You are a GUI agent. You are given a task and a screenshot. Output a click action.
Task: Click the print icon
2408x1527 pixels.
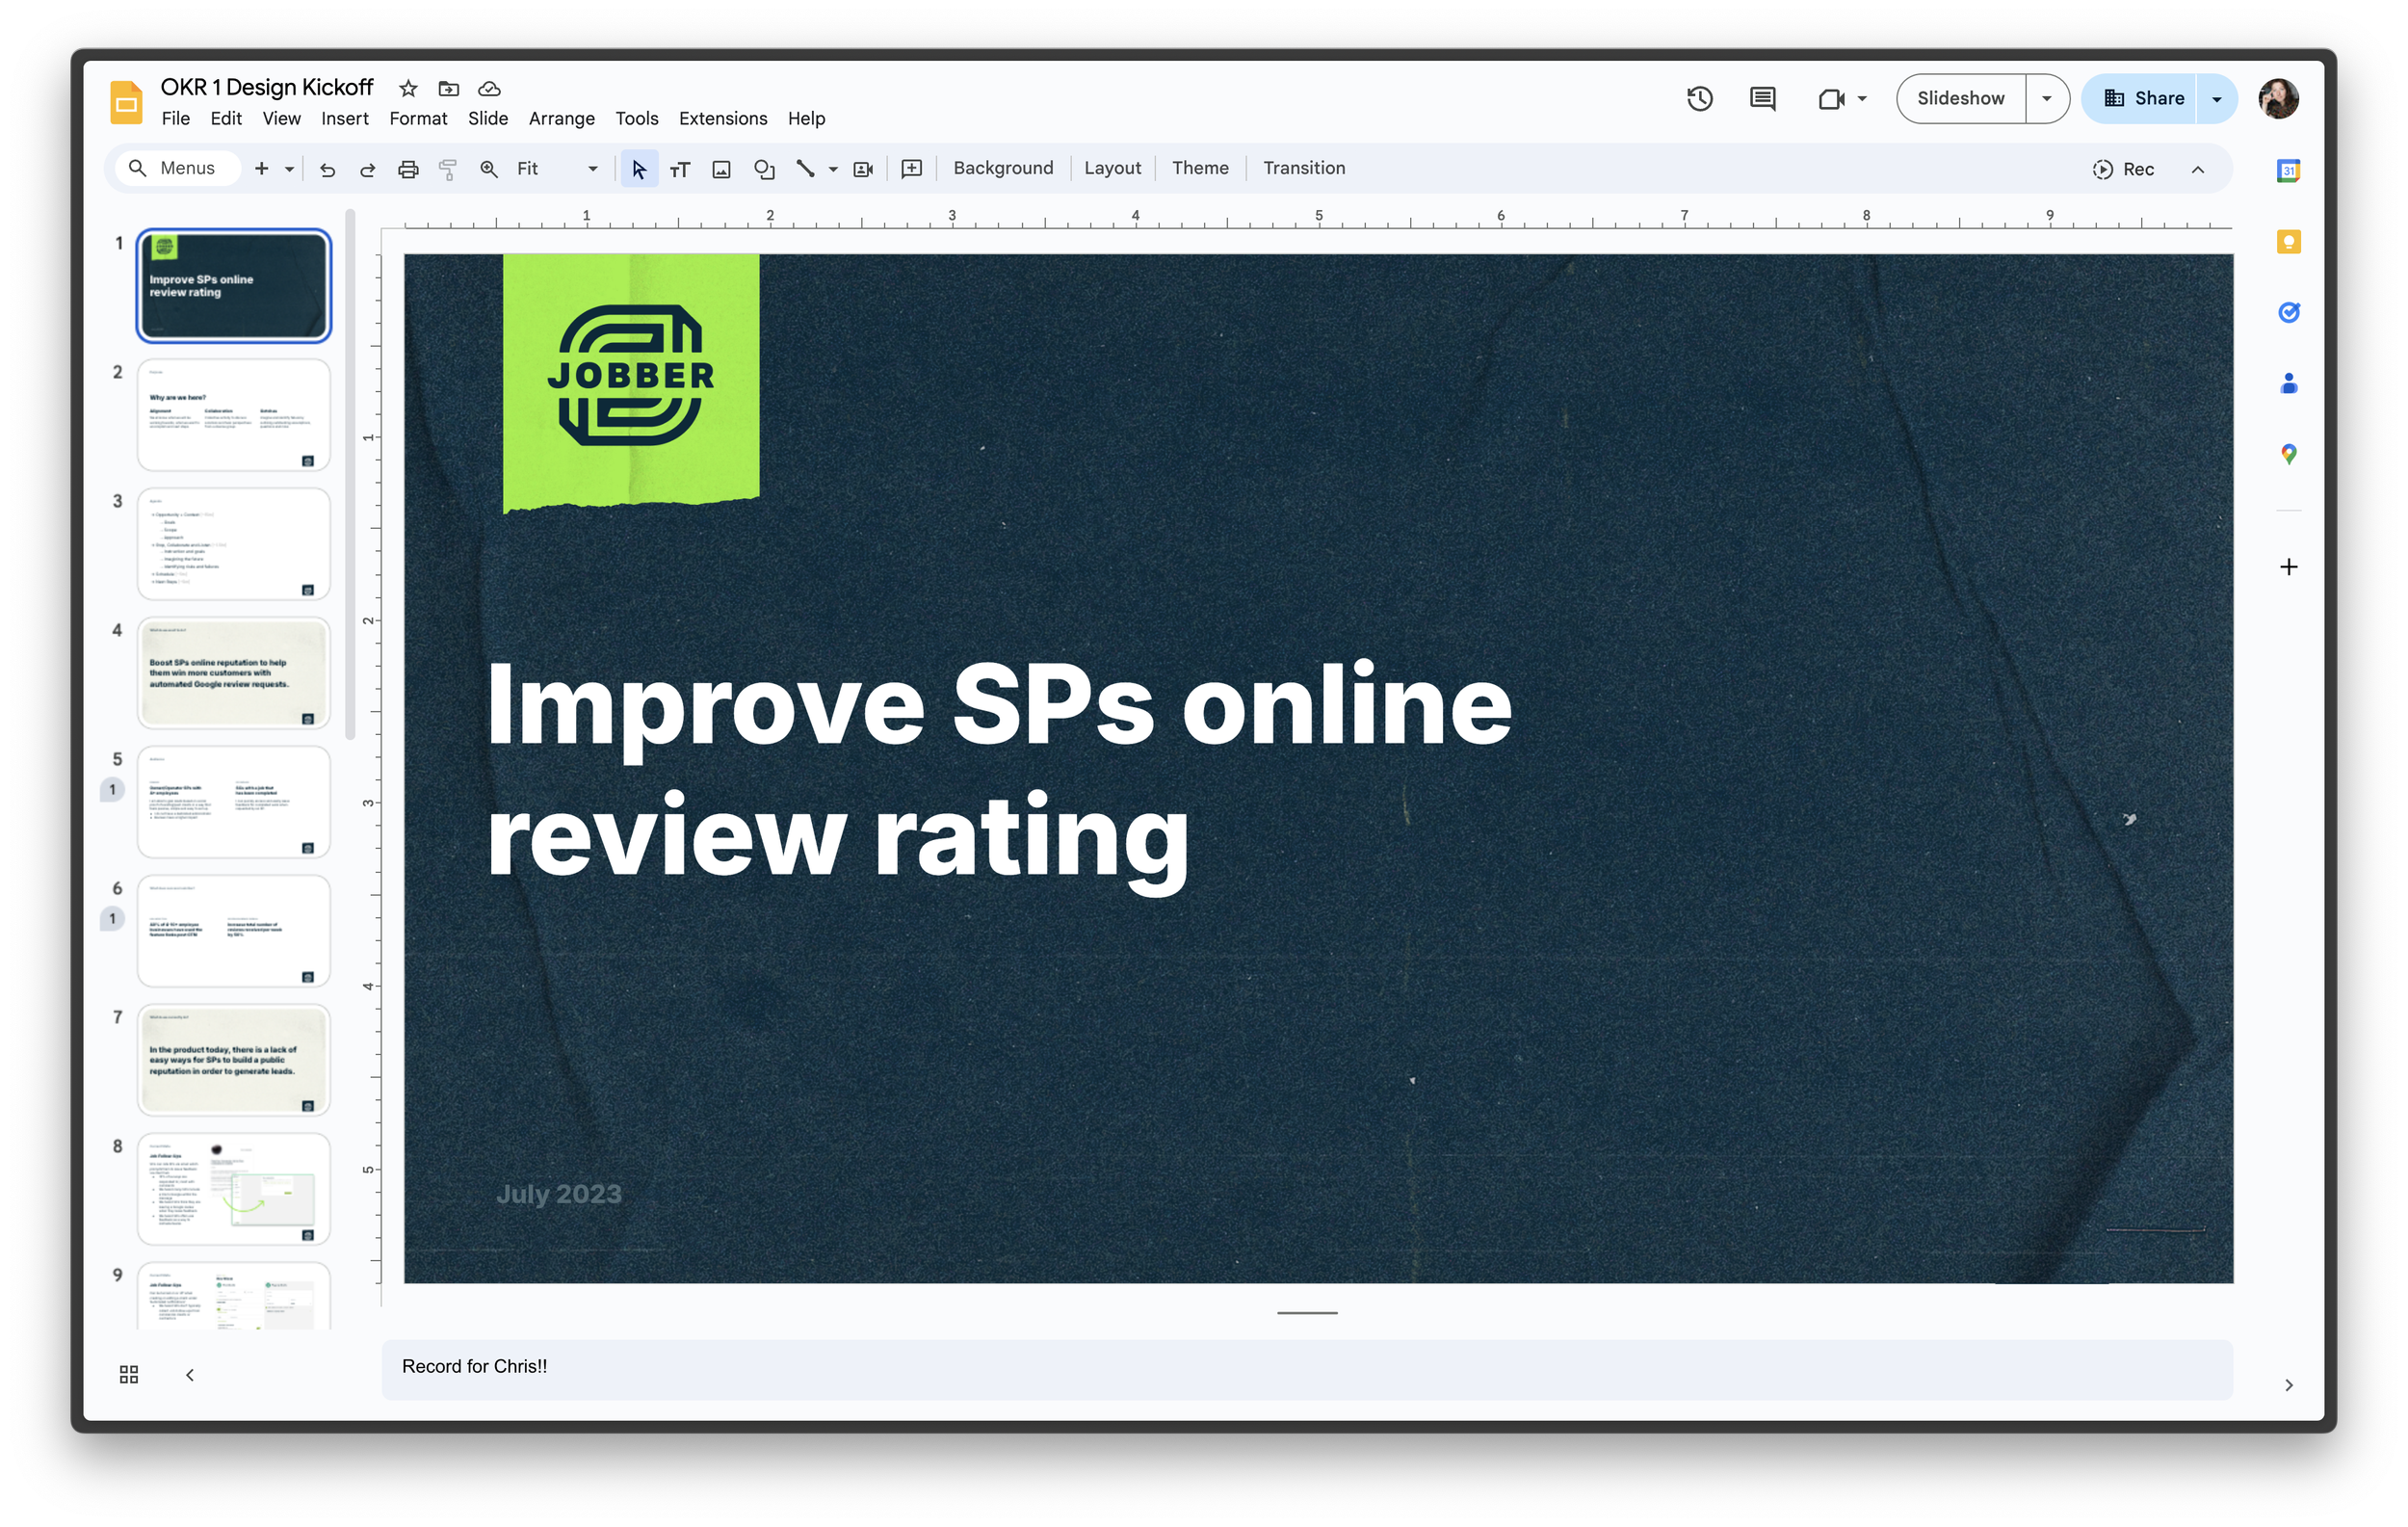click(x=408, y=169)
